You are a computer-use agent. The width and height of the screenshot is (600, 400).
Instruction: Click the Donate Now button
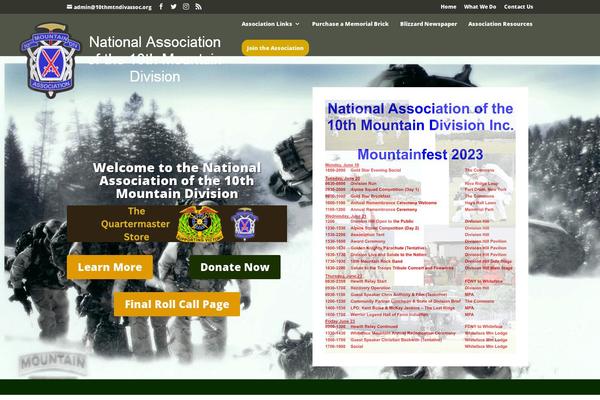pyautogui.click(x=235, y=267)
